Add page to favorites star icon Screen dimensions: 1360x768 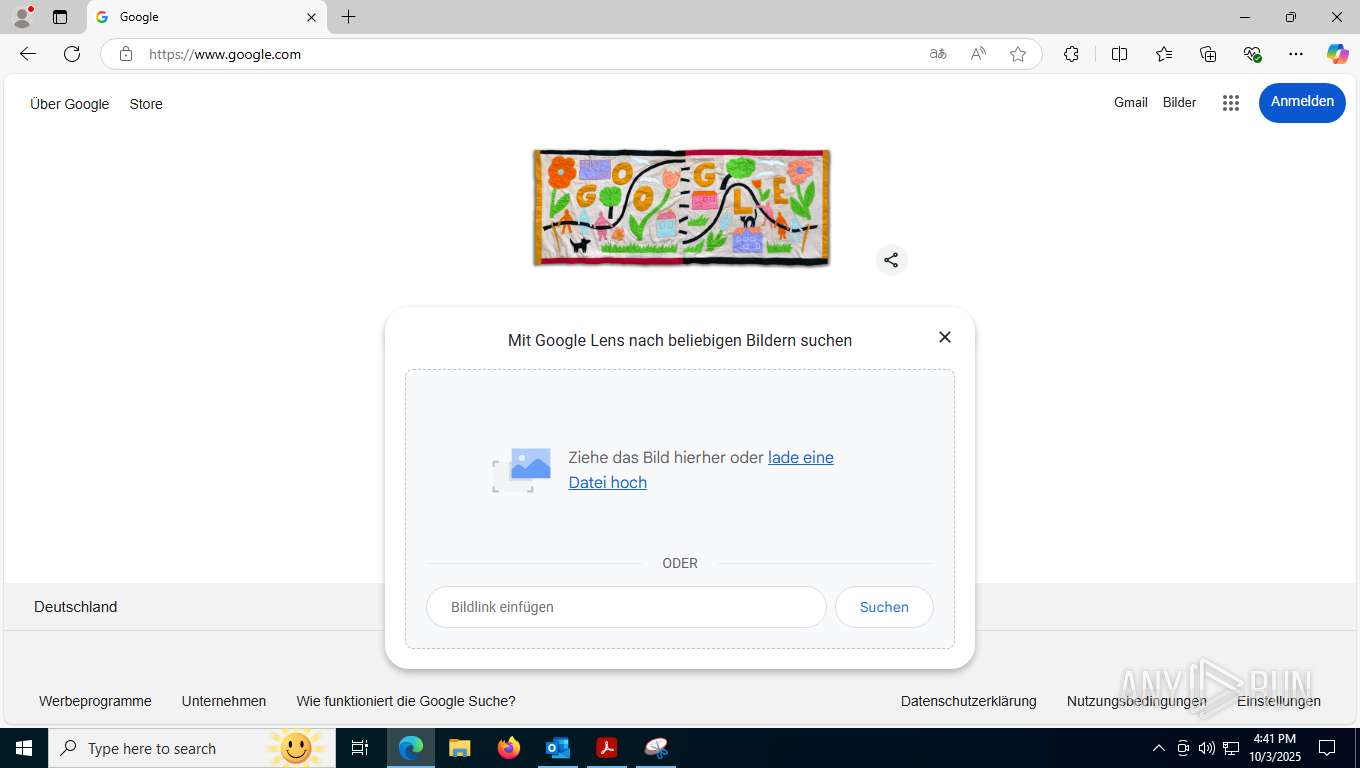(1018, 54)
